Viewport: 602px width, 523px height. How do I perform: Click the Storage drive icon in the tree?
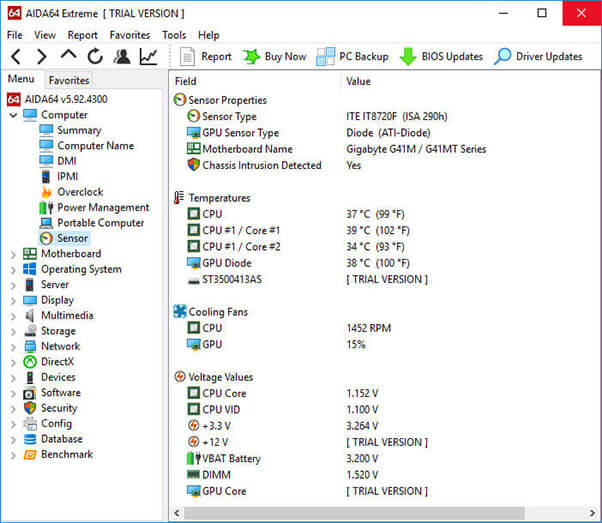(30, 331)
